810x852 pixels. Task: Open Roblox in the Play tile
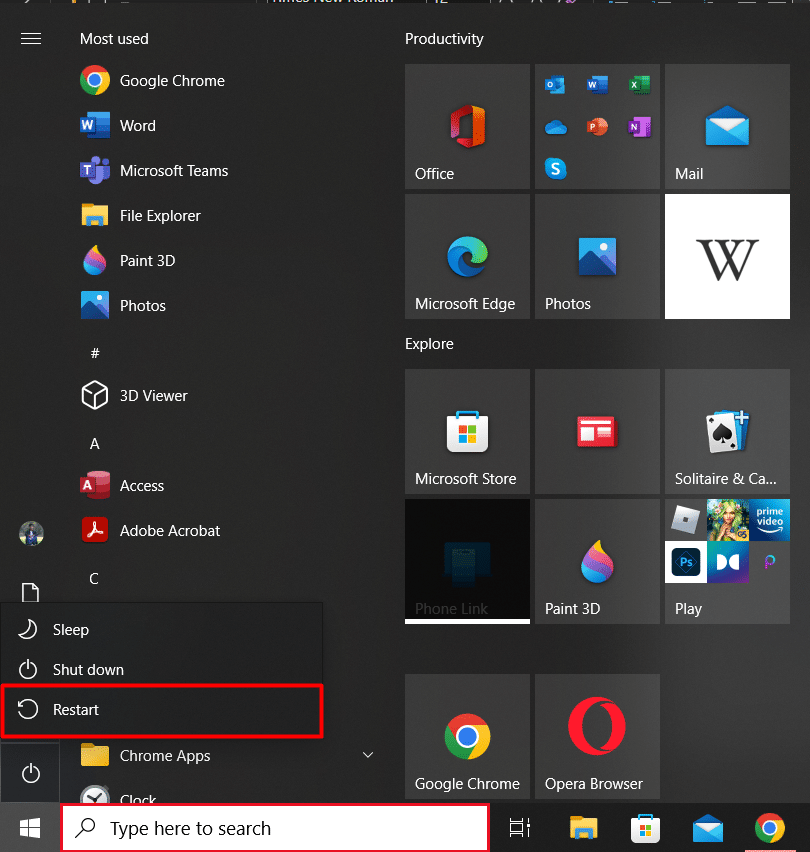pos(686,520)
